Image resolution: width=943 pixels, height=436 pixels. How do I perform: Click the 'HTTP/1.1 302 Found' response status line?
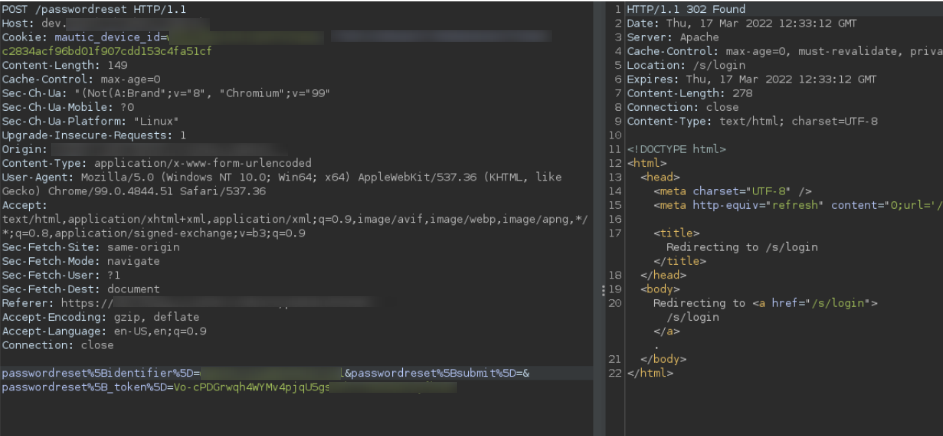coord(686,10)
